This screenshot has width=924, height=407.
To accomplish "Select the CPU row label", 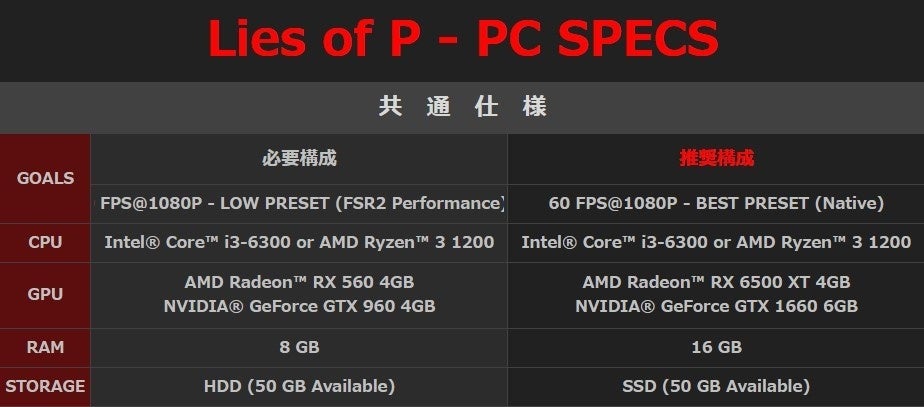I will click(45, 241).
